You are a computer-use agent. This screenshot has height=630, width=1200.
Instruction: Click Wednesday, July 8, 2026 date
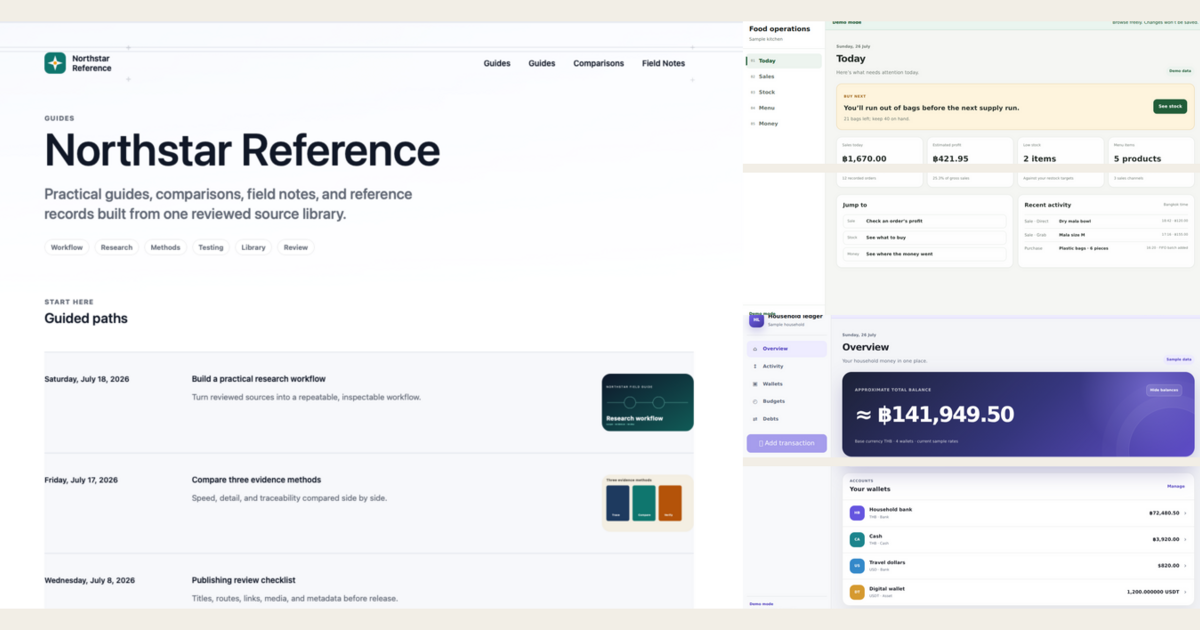tap(90, 580)
